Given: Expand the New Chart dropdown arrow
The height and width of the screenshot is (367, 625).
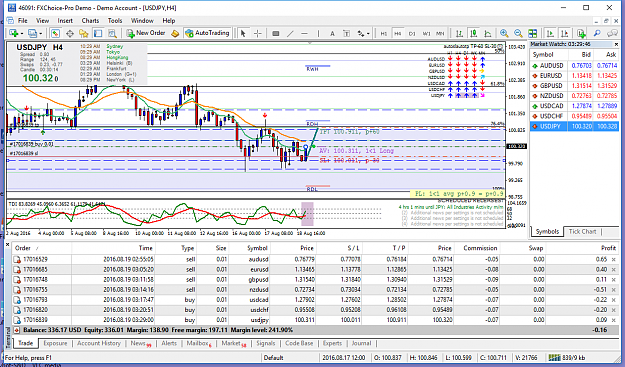Looking at the screenshot, I should coord(22,33).
